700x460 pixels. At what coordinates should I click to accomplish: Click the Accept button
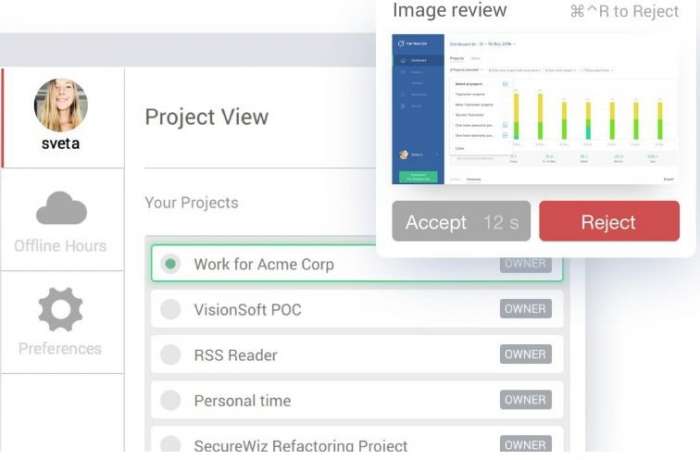tap(461, 222)
